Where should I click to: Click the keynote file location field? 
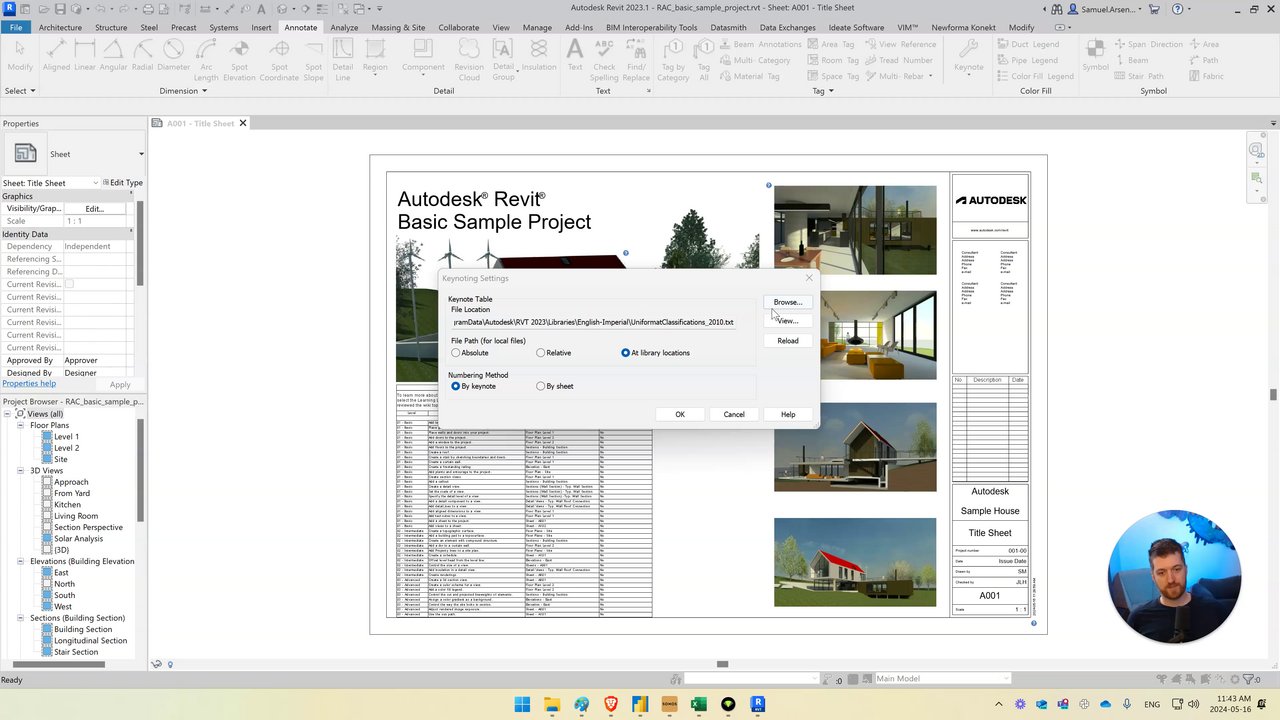593,322
